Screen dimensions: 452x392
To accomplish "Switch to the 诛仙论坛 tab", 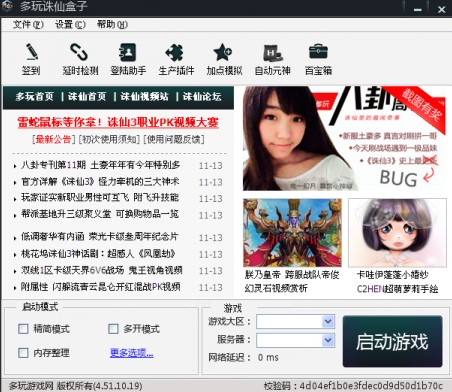I will click(x=202, y=97).
